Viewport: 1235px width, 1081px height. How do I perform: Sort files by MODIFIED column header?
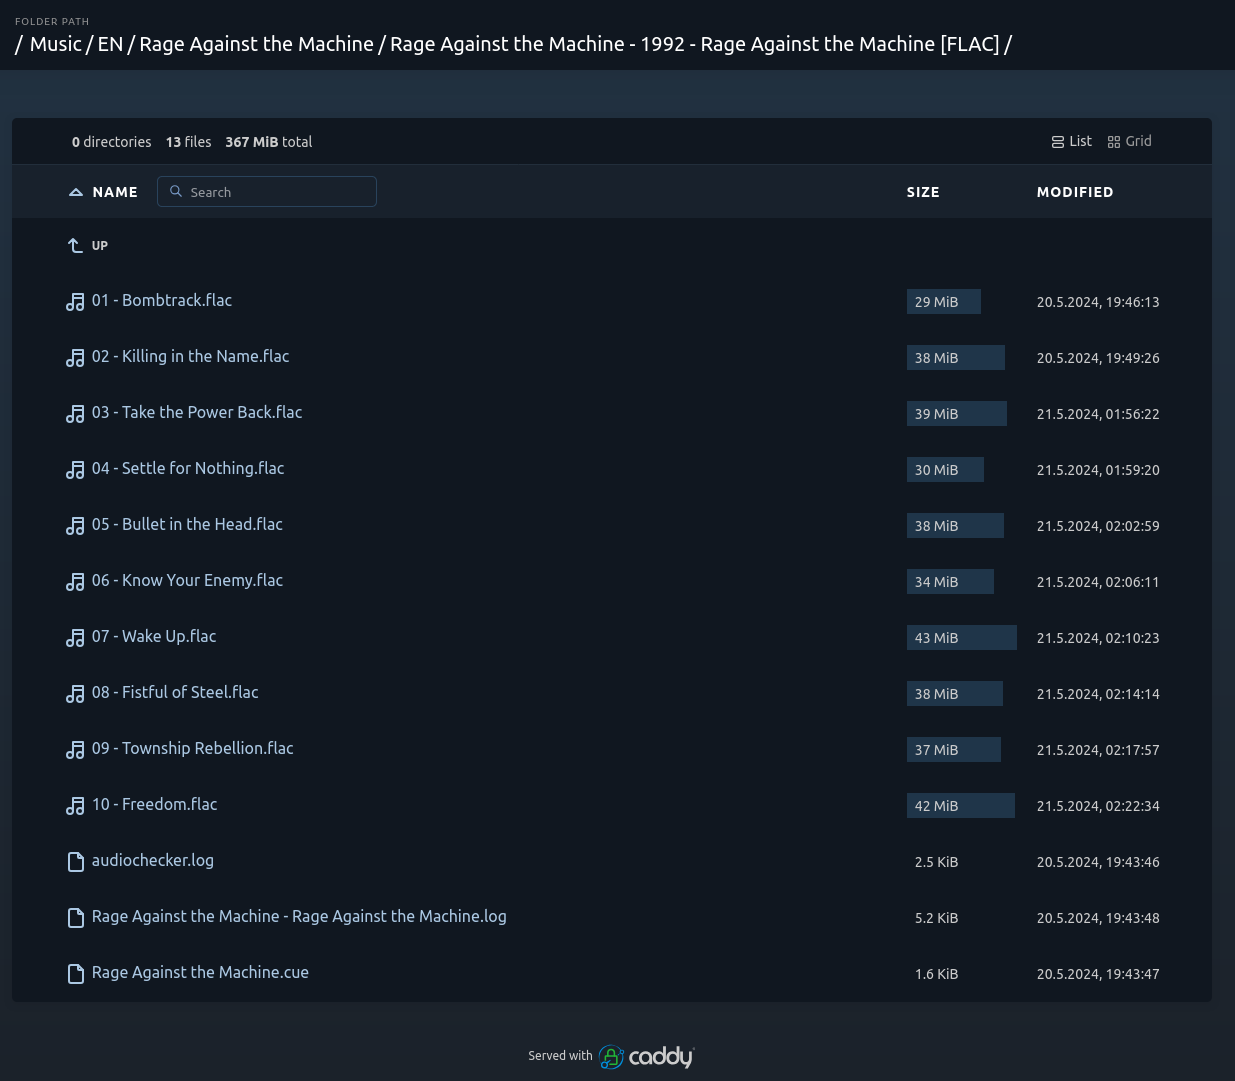pyautogui.click(x=1075, y=192)
